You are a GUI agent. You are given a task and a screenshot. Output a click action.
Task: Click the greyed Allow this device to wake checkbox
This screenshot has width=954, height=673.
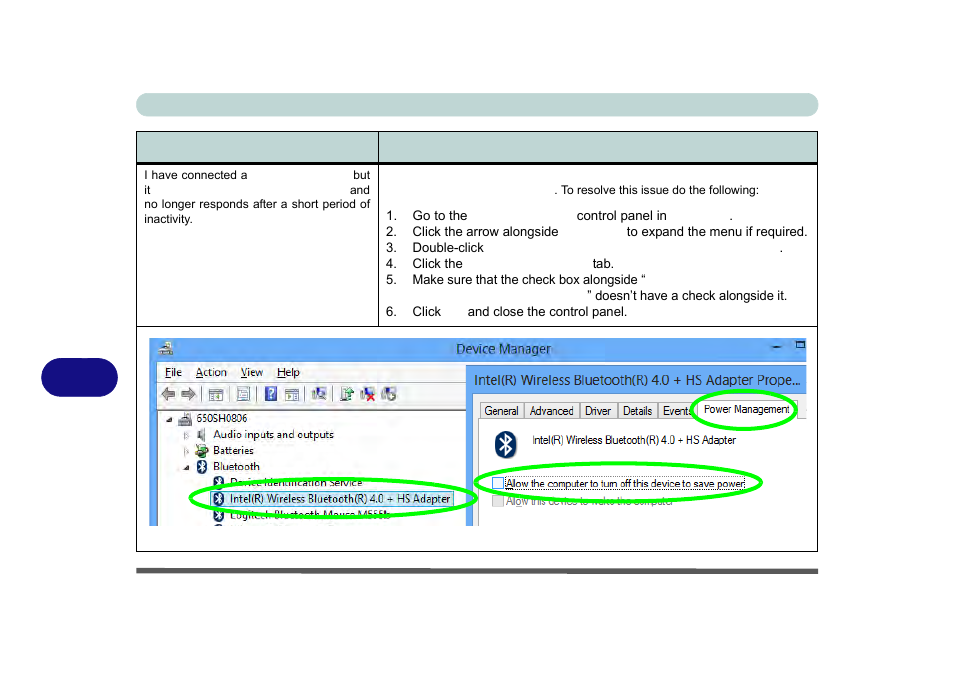pos(498,501)
